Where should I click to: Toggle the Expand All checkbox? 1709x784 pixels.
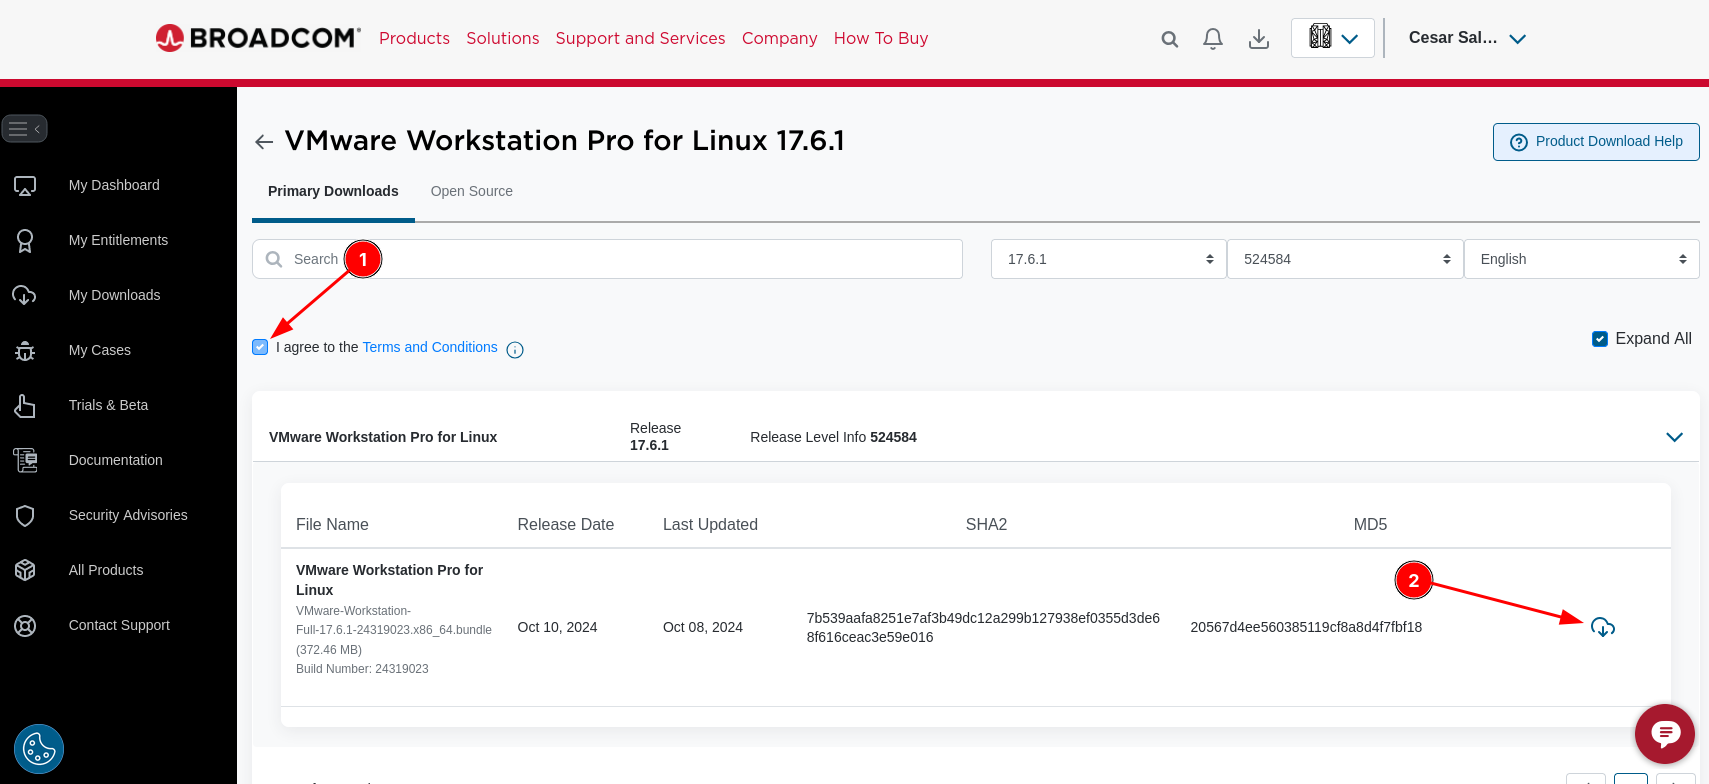pos(1600,339)
